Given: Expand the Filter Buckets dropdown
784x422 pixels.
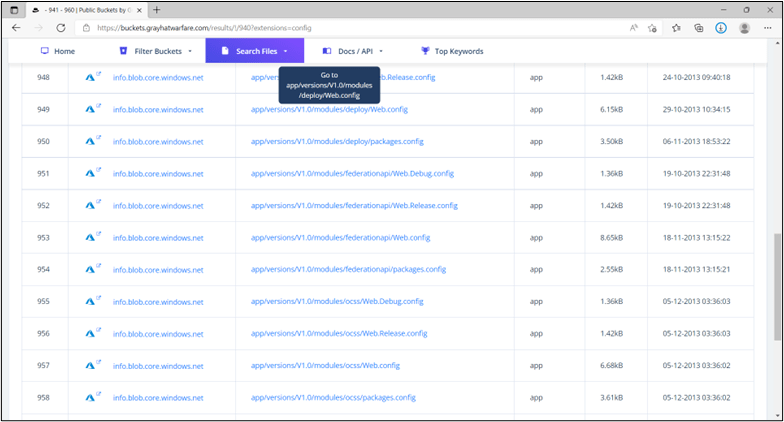Looking at the screenshot, I should [x=155, y=51].
